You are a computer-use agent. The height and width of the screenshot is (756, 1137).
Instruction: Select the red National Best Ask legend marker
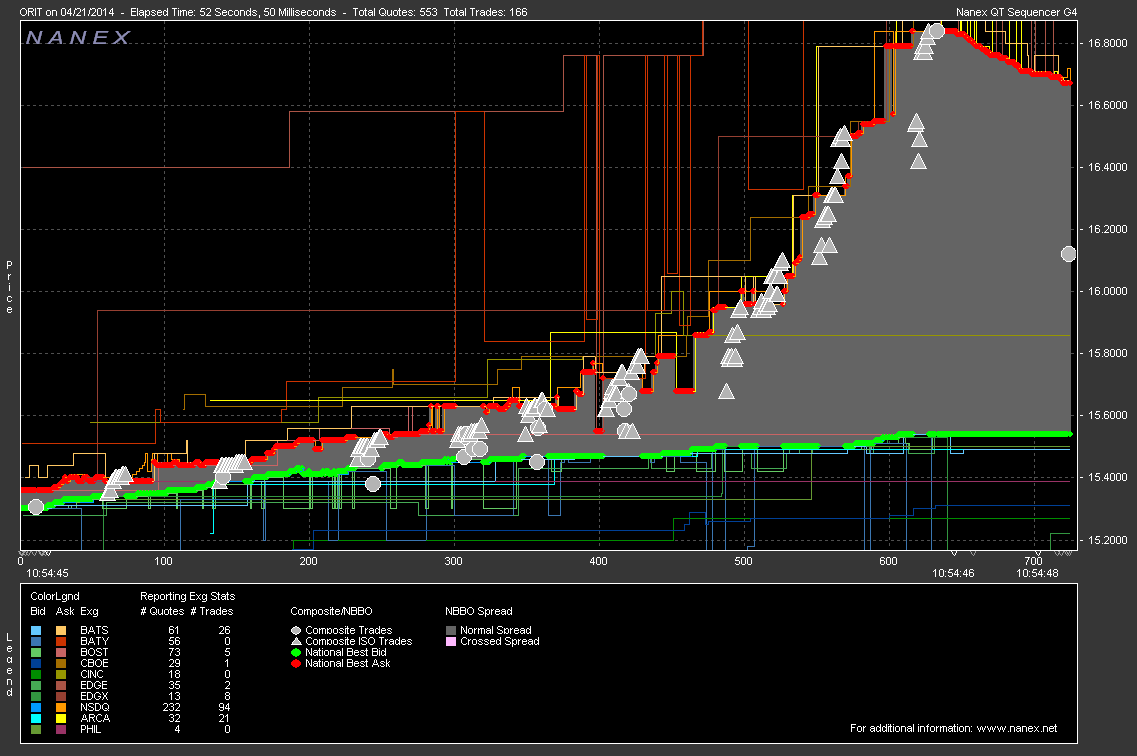[x=296, y=663]
